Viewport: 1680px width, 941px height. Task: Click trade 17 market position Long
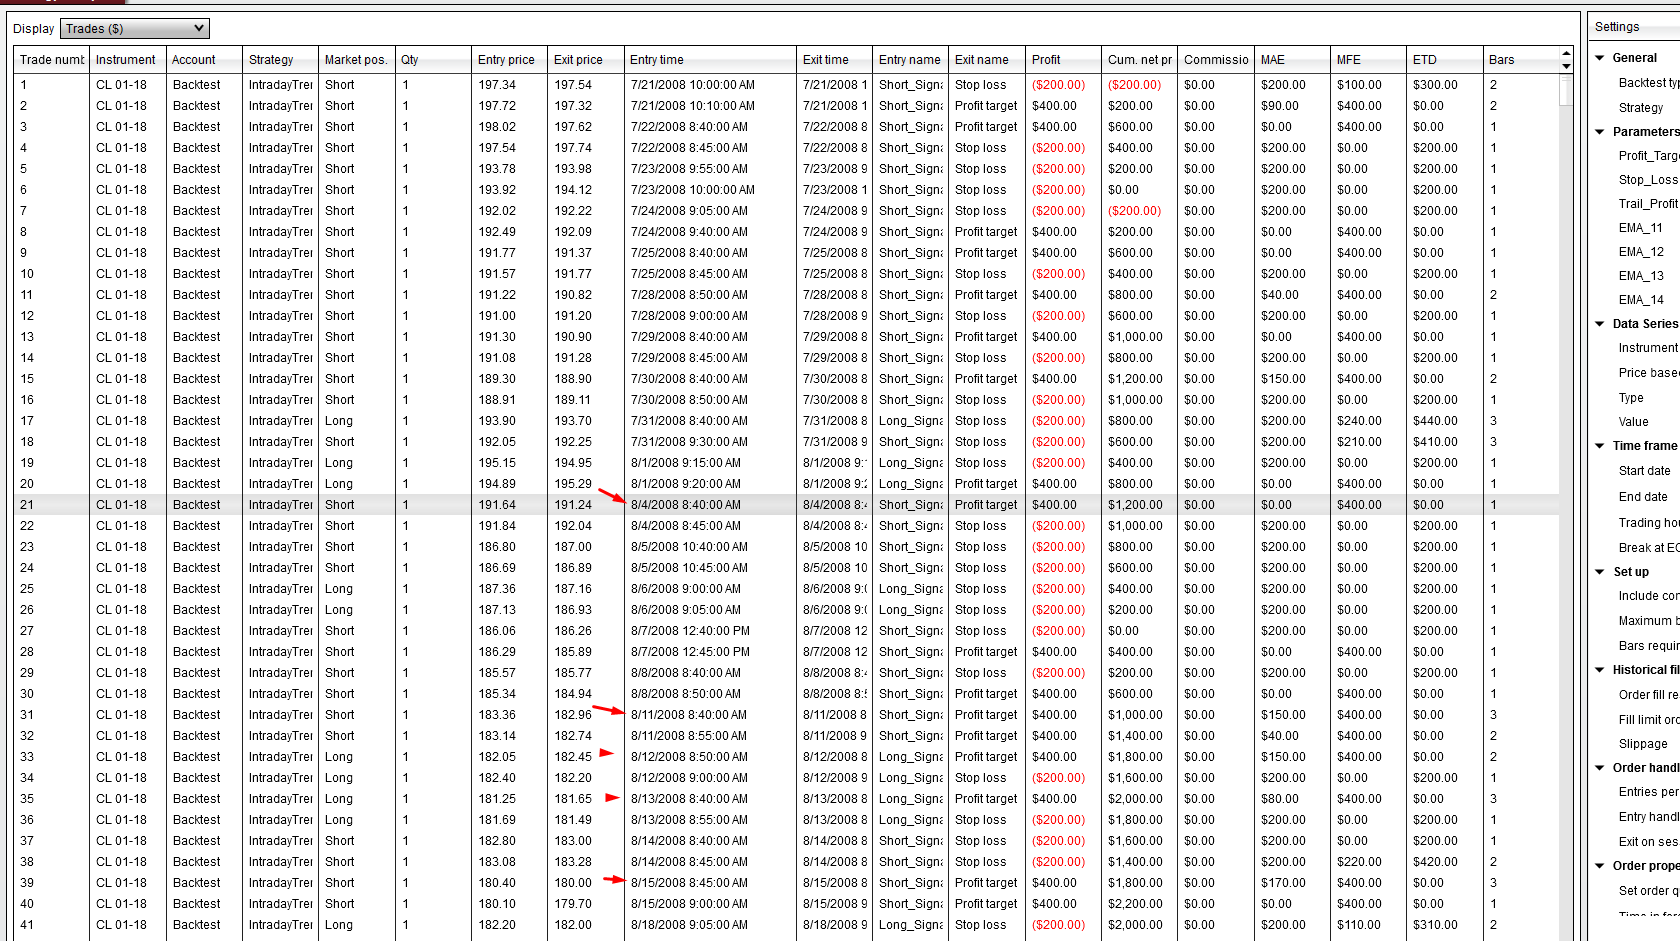(x=339, y=421)
